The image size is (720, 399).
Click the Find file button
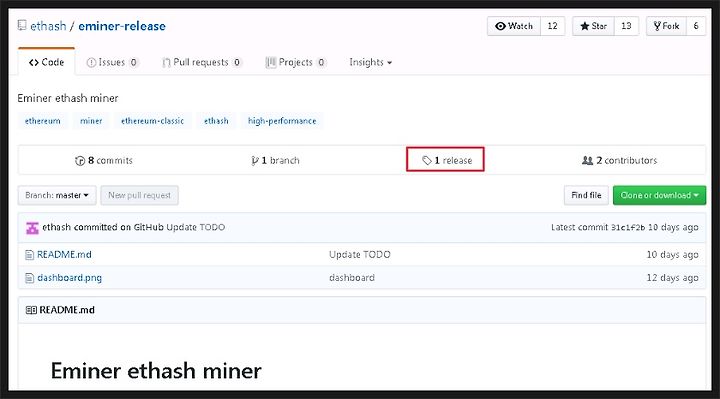tap(586, 195)
